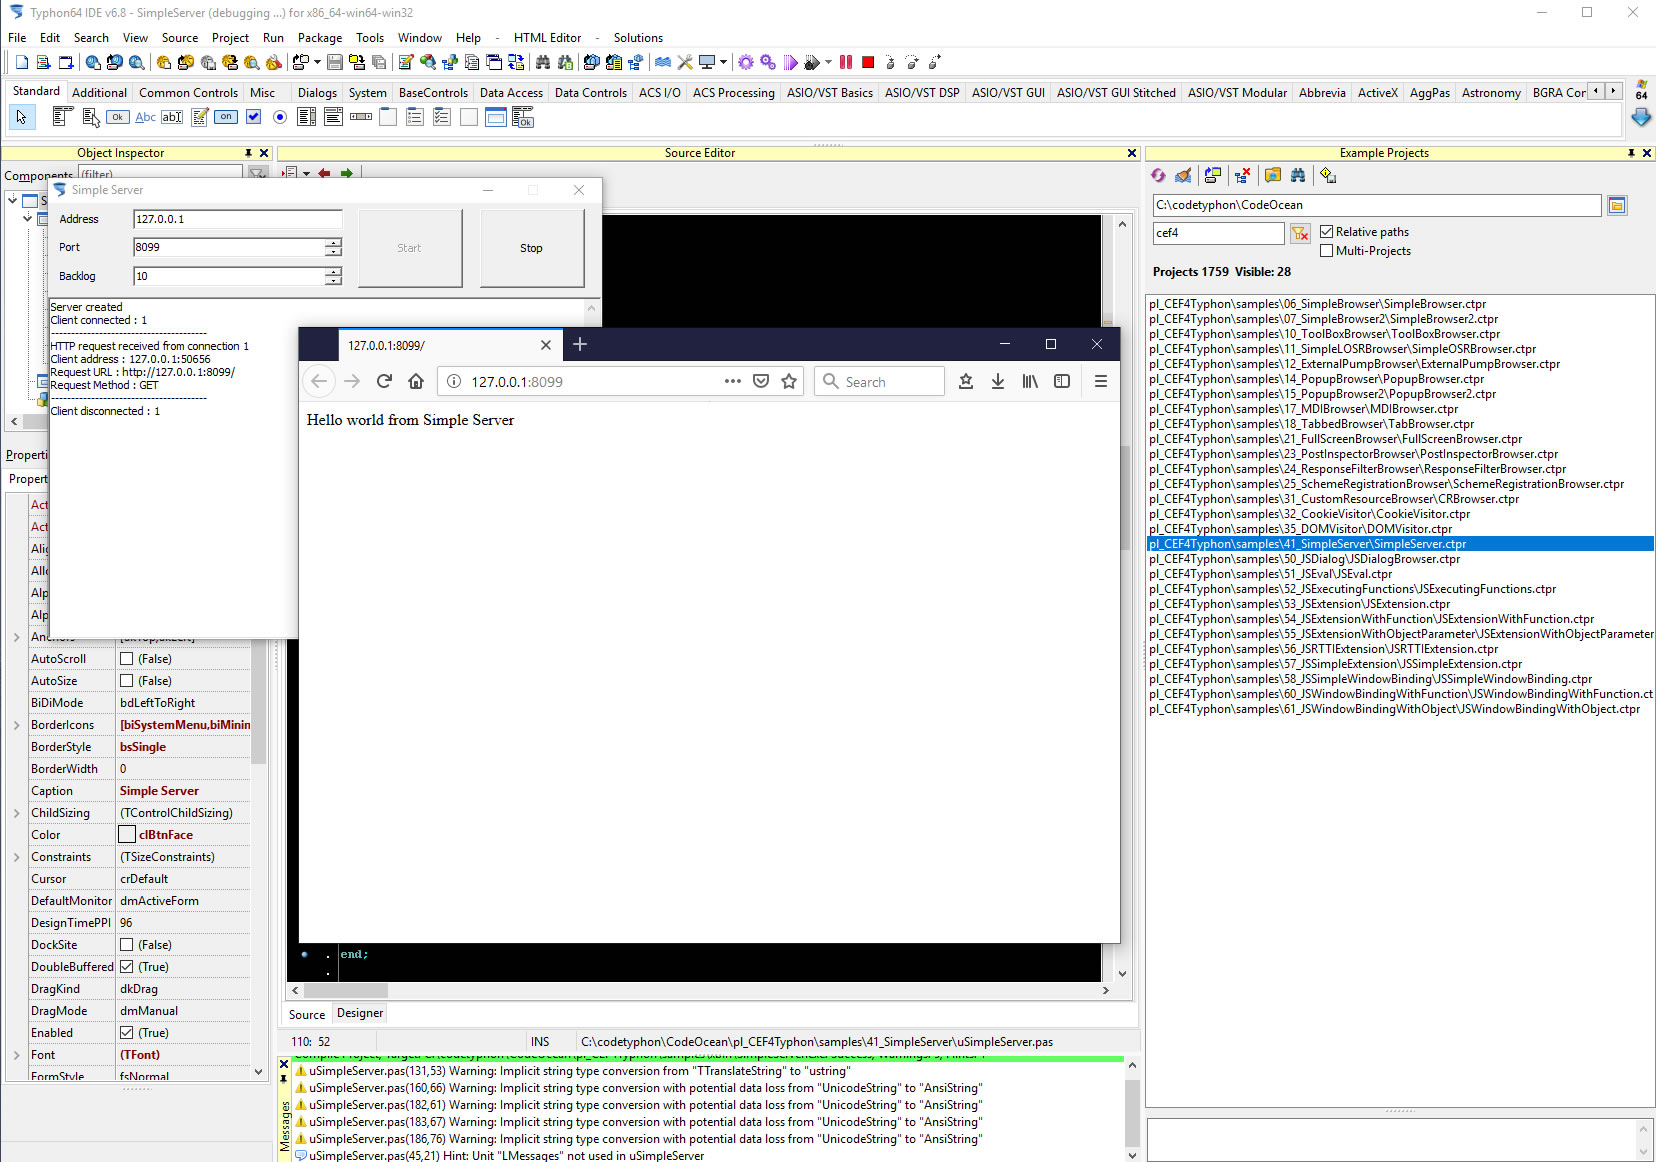Expand the Anchors property row
The width and height of the screenshot is (1656, 1162).
17,637
